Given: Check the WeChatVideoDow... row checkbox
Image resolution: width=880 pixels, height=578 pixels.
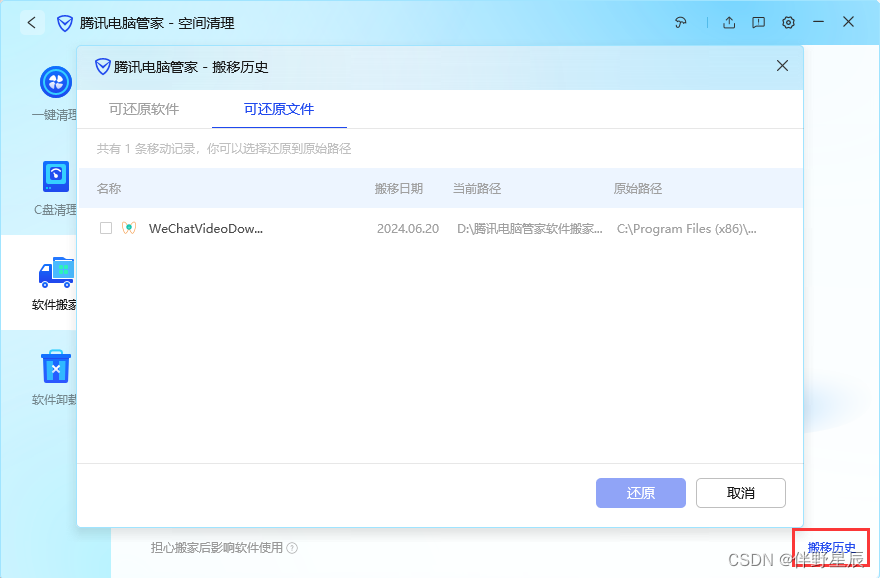Looking at the screenshot, I should point(106,228).
